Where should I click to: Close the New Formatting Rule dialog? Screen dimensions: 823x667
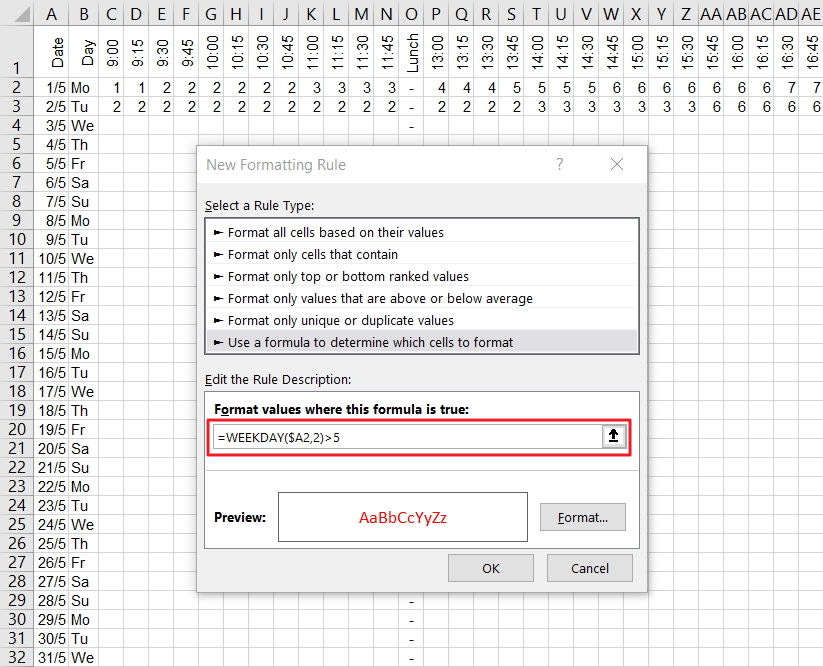[x=617, y=164]
